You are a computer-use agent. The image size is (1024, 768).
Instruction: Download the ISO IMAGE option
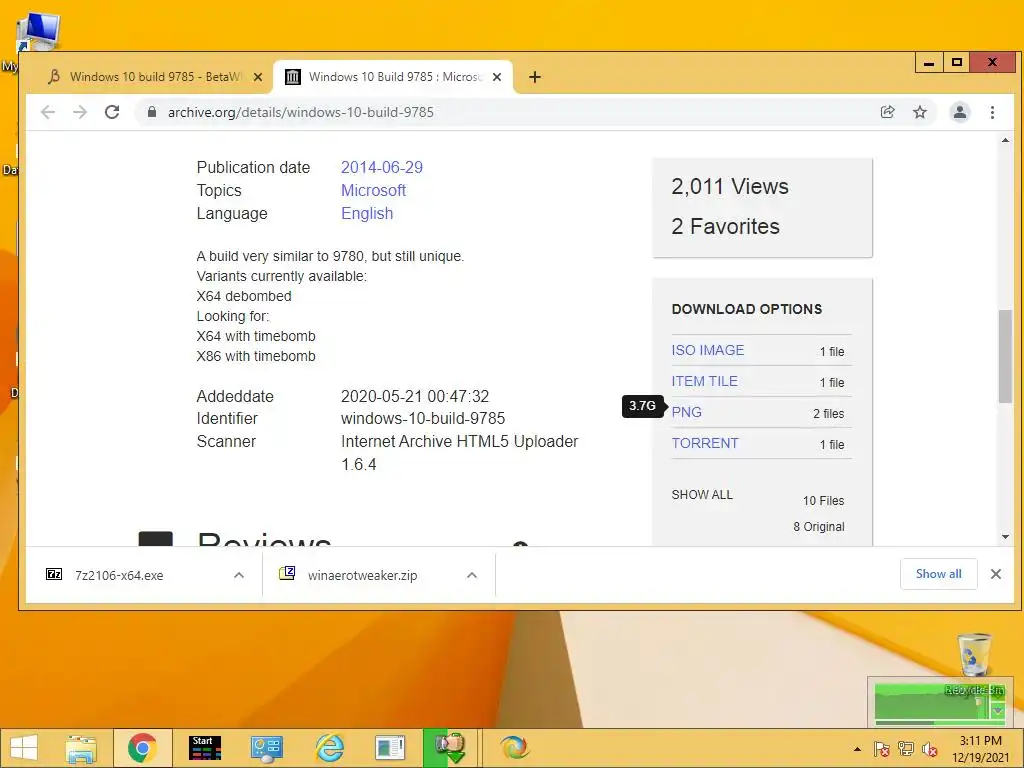click(707, 350)
